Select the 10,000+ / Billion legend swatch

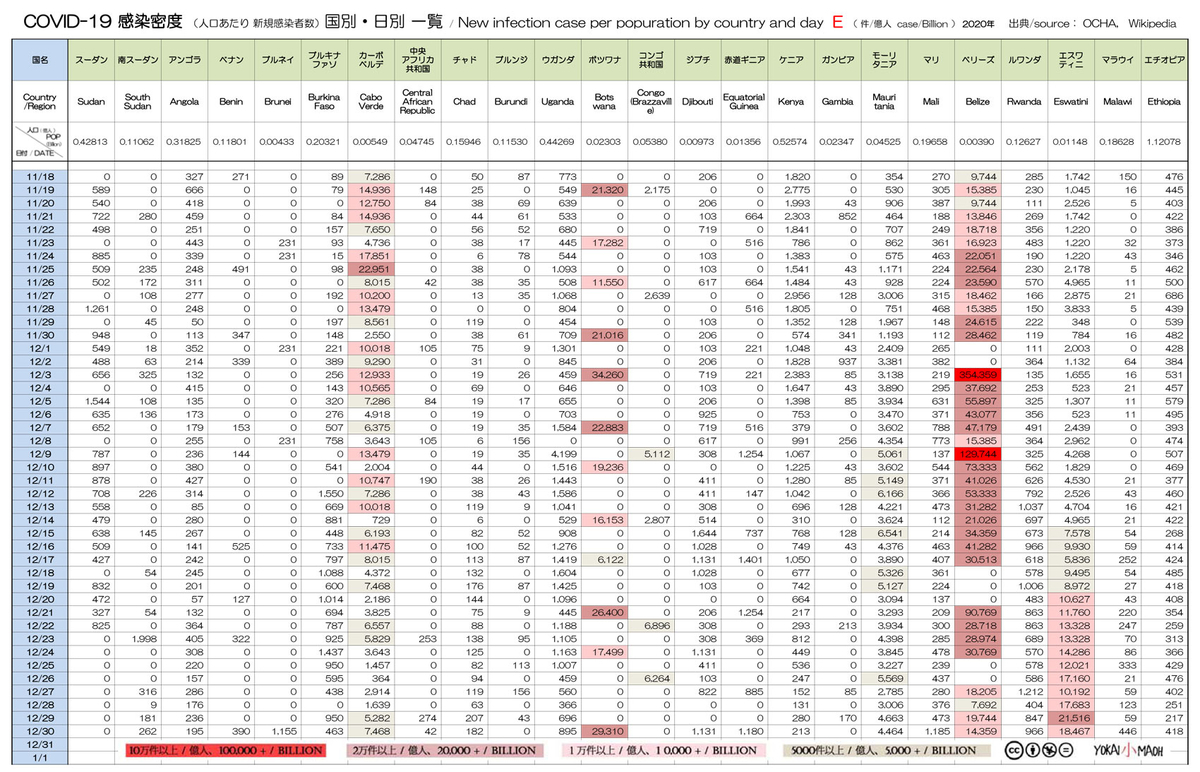click(x=662, y=750)
